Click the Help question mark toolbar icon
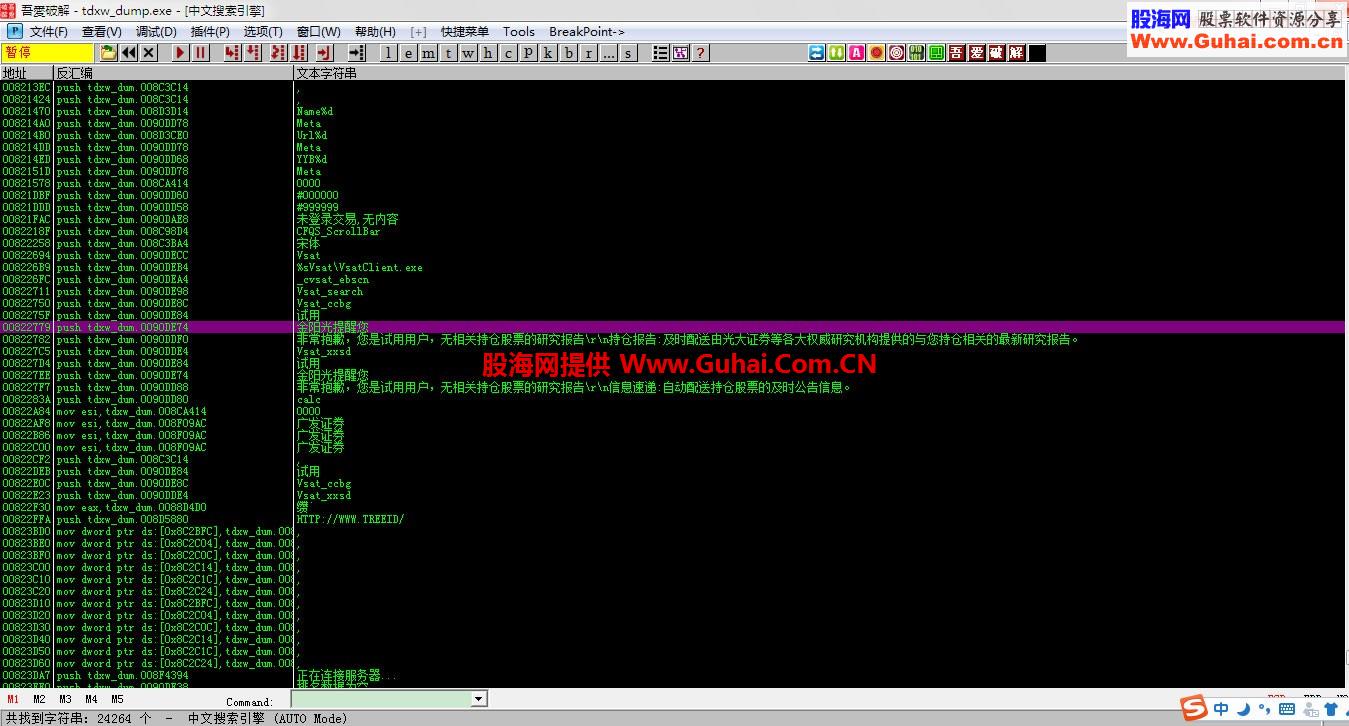1349x726 pixels. tap(701, 53)
